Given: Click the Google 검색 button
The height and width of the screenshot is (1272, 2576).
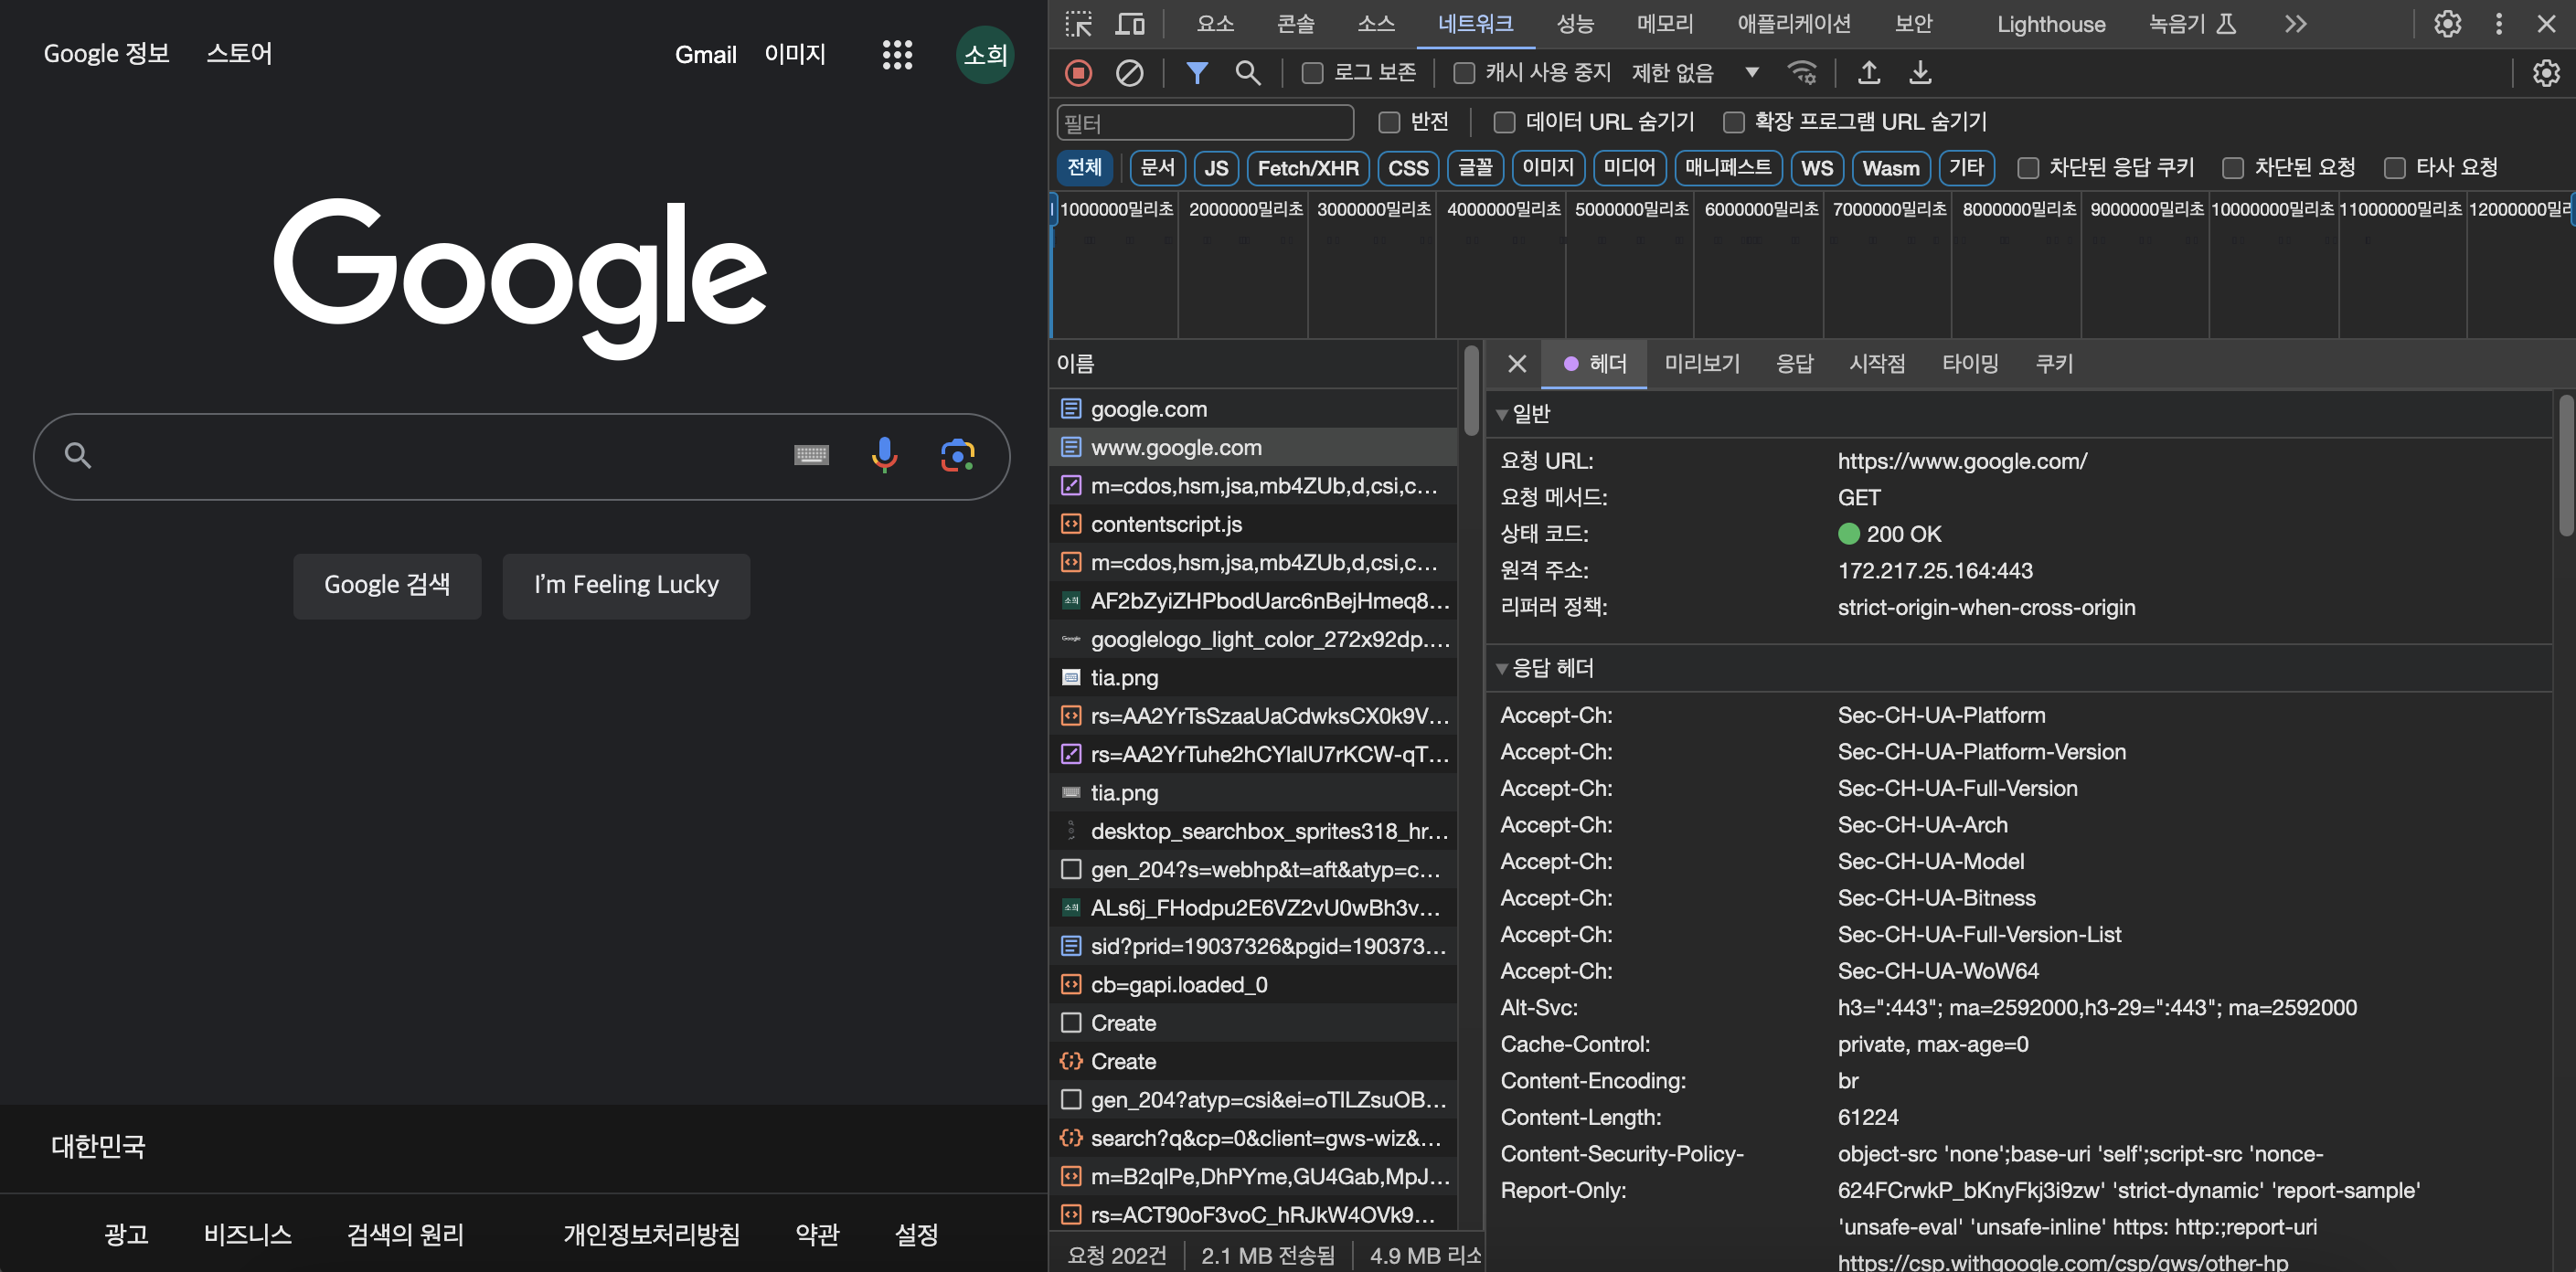Looking at the screenshot, I should [387, 586].
